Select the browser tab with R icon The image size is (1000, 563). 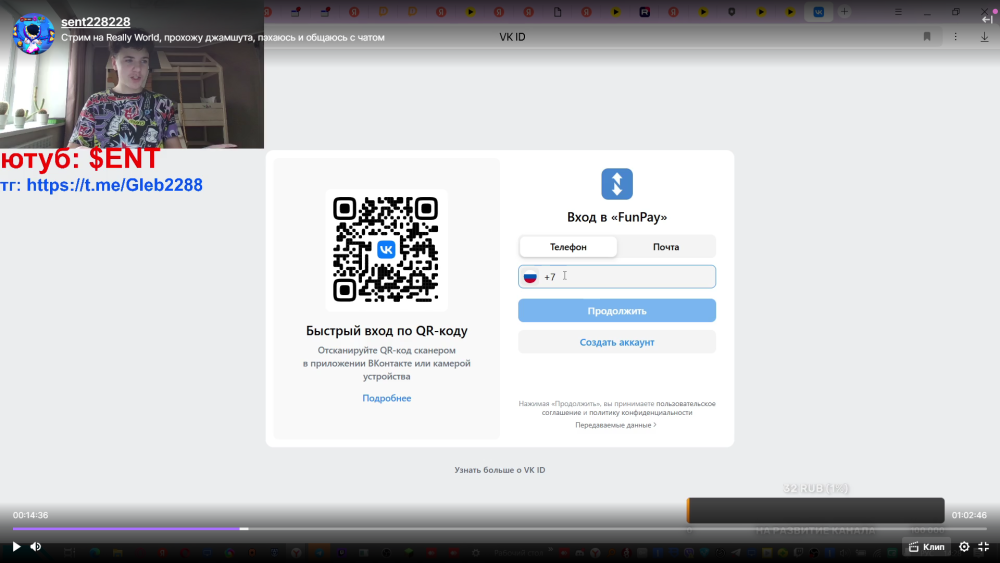[645, 11]
